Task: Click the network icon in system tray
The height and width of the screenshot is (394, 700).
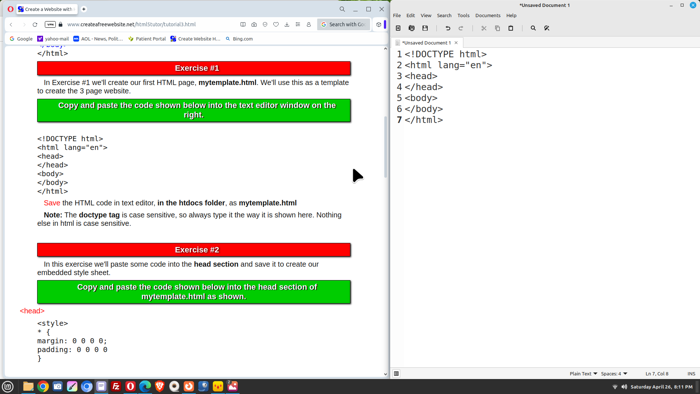Action: (615, 387)
